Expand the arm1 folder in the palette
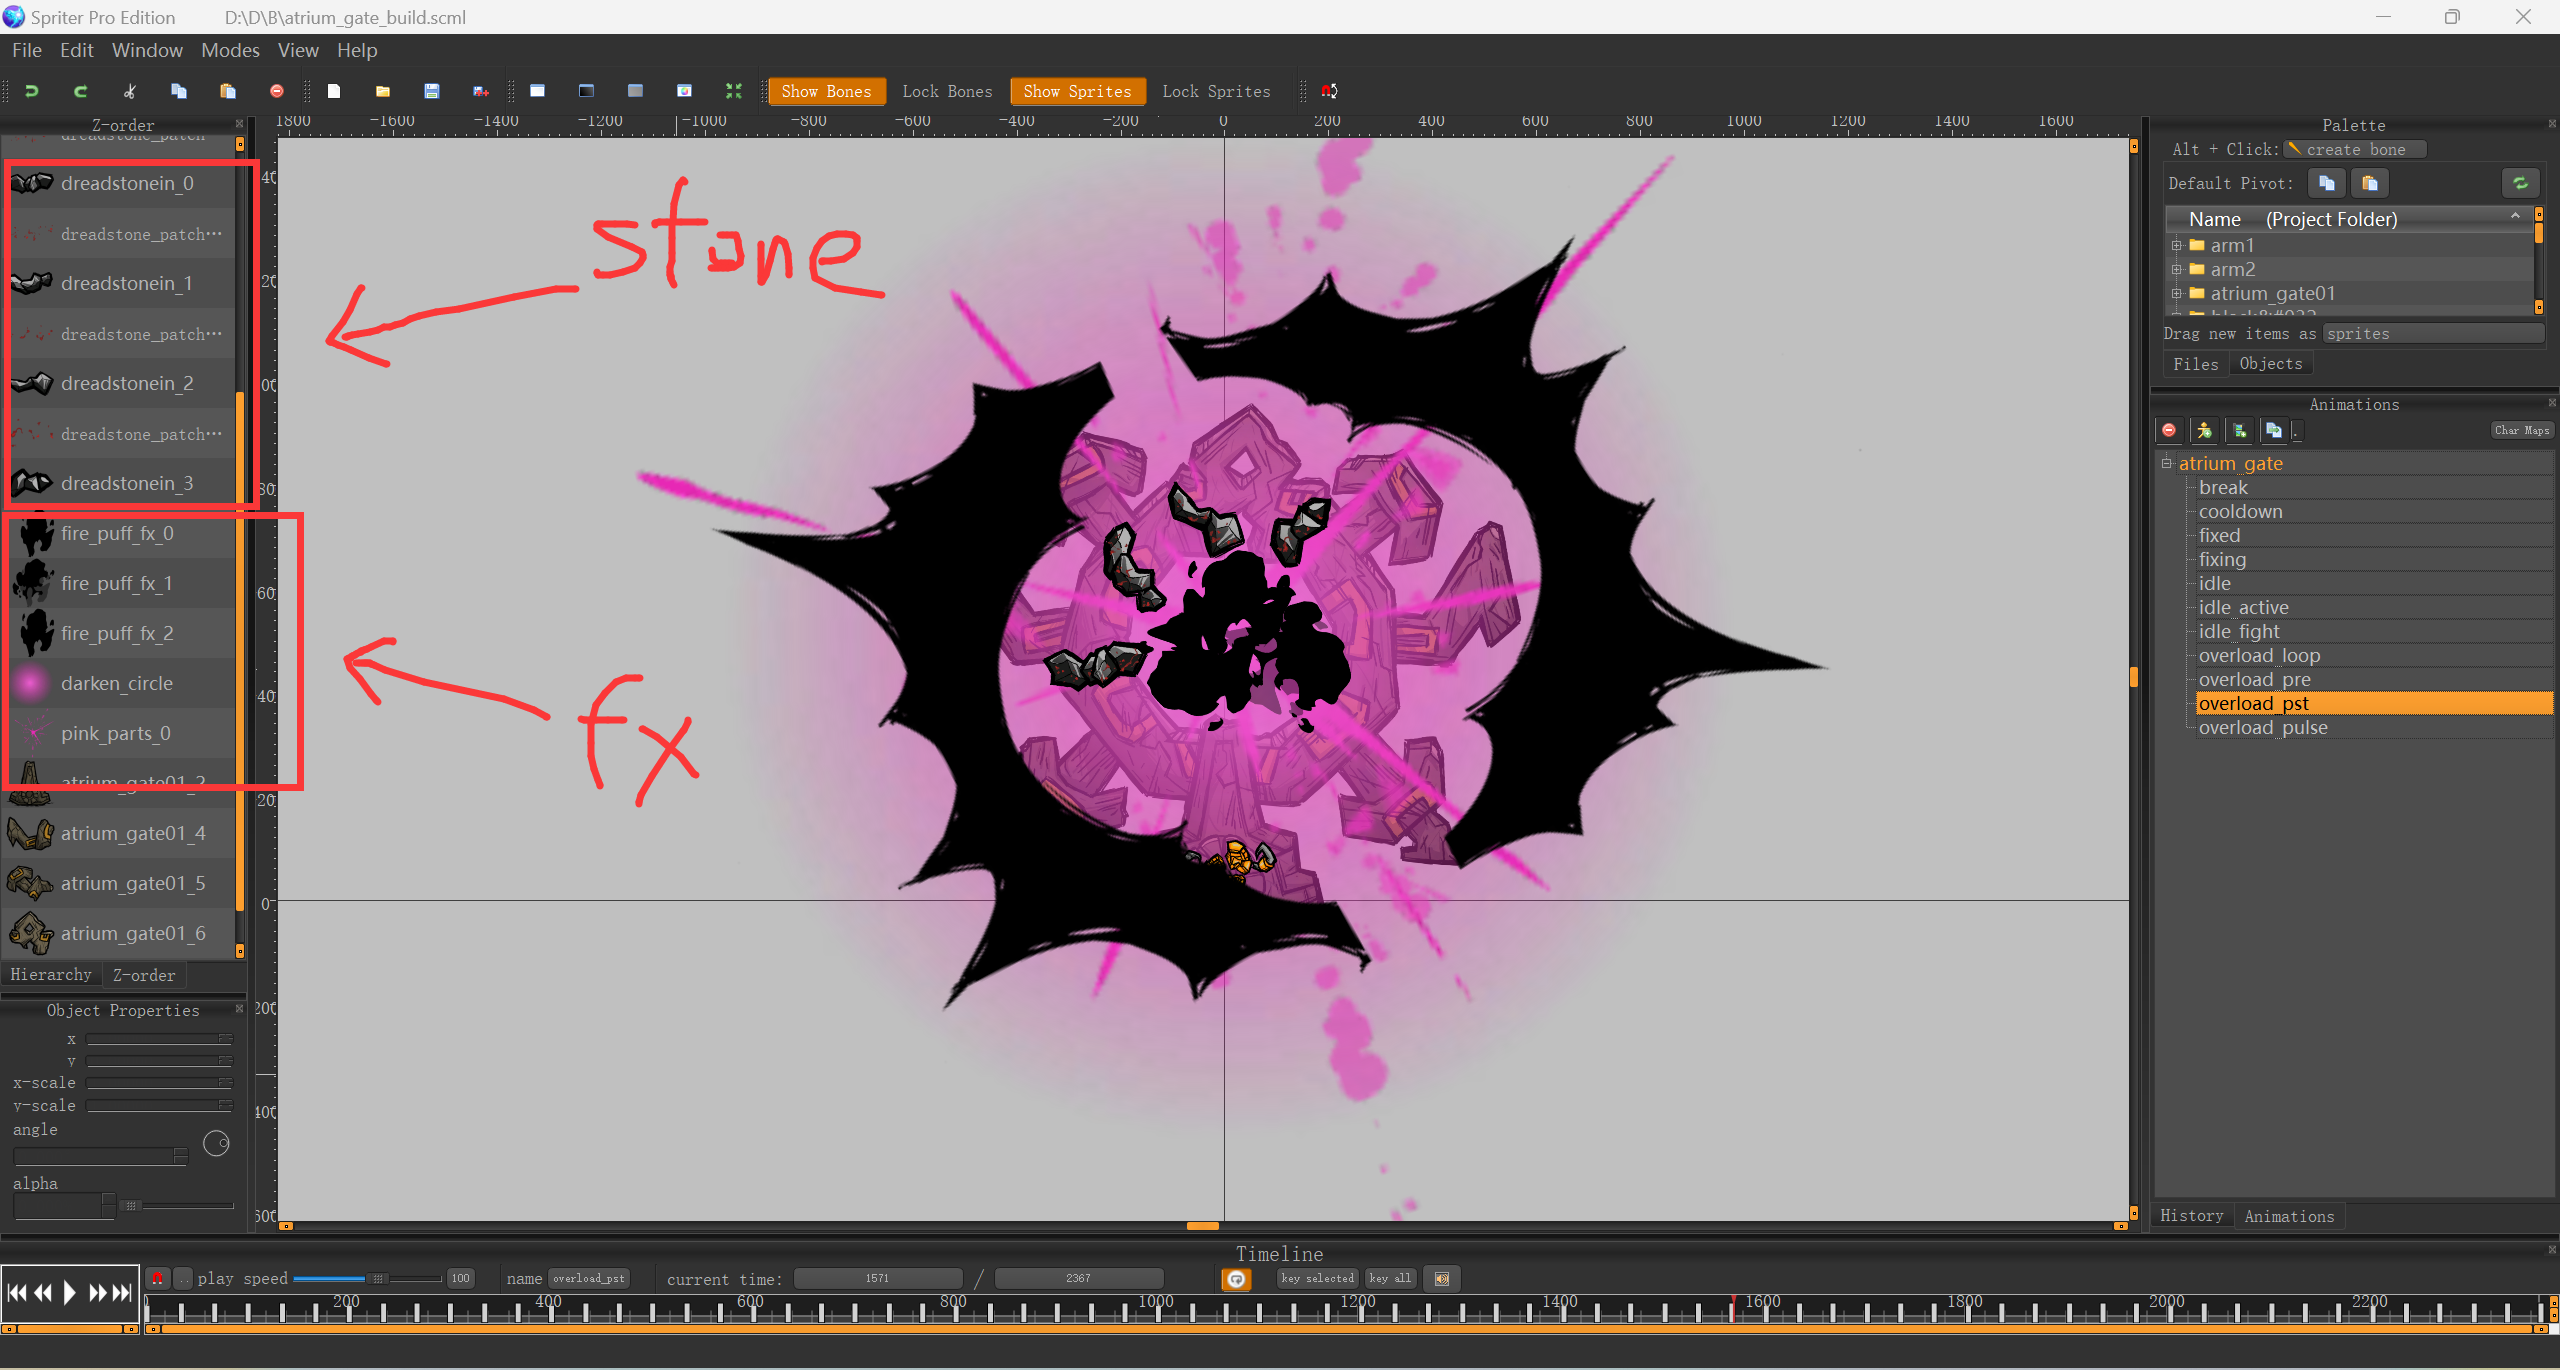Image resolution: width=2560 pixels, height=1370 pixels. click(x=2176, y=245)
